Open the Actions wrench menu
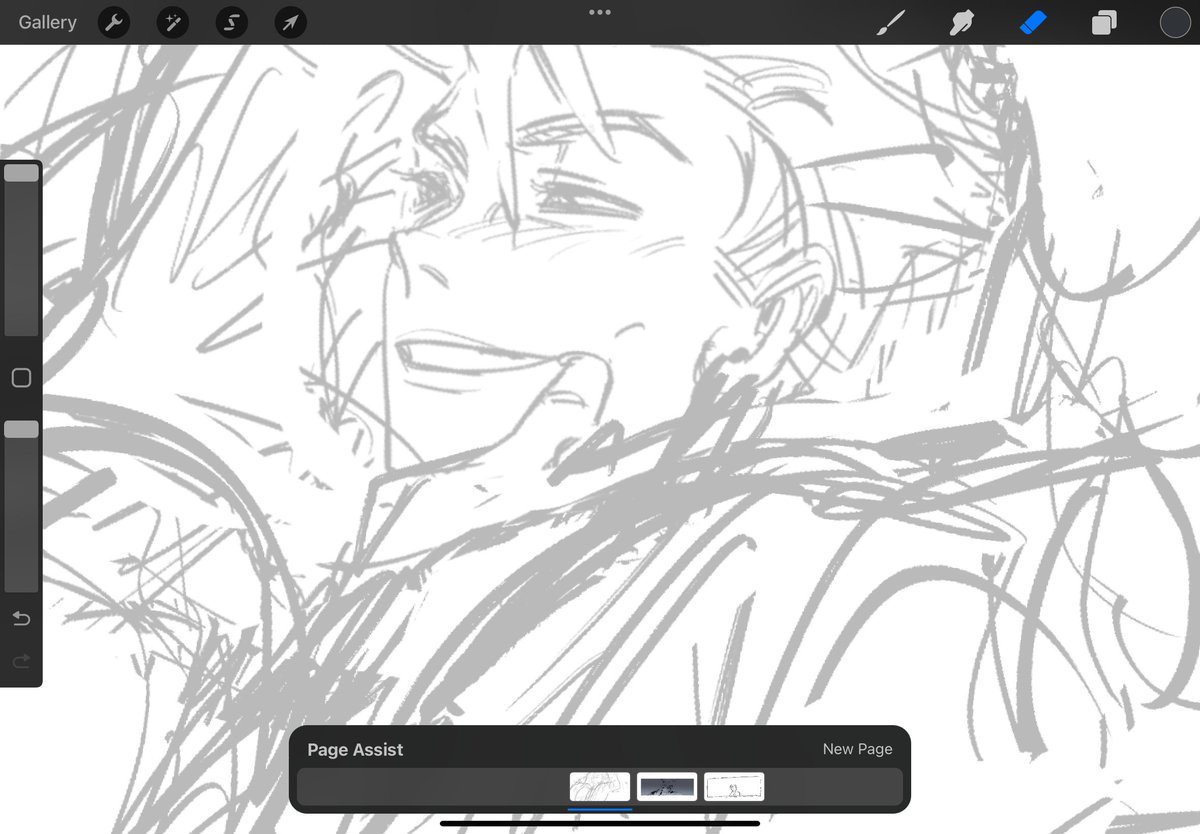1200x834 pixels. tap(114, 22)
